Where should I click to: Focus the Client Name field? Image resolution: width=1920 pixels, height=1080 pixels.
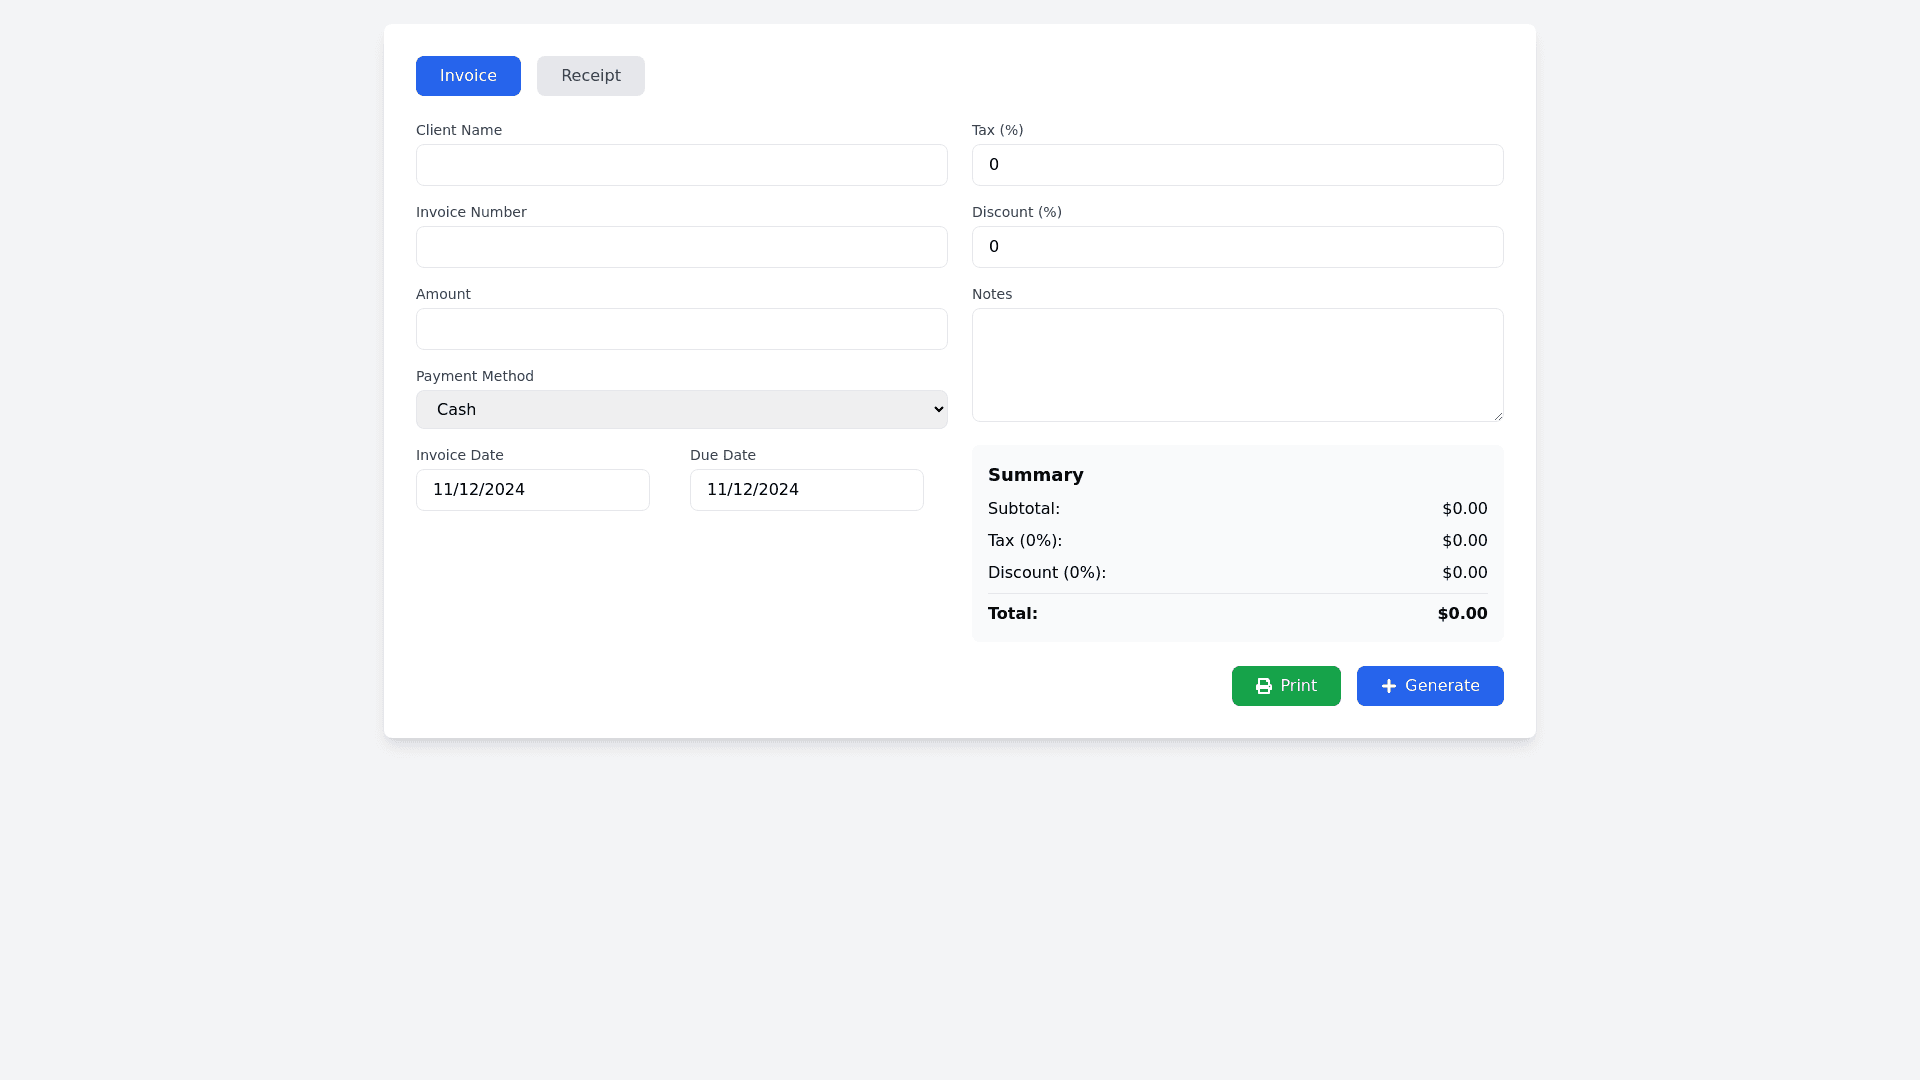(x=681, y=165)
